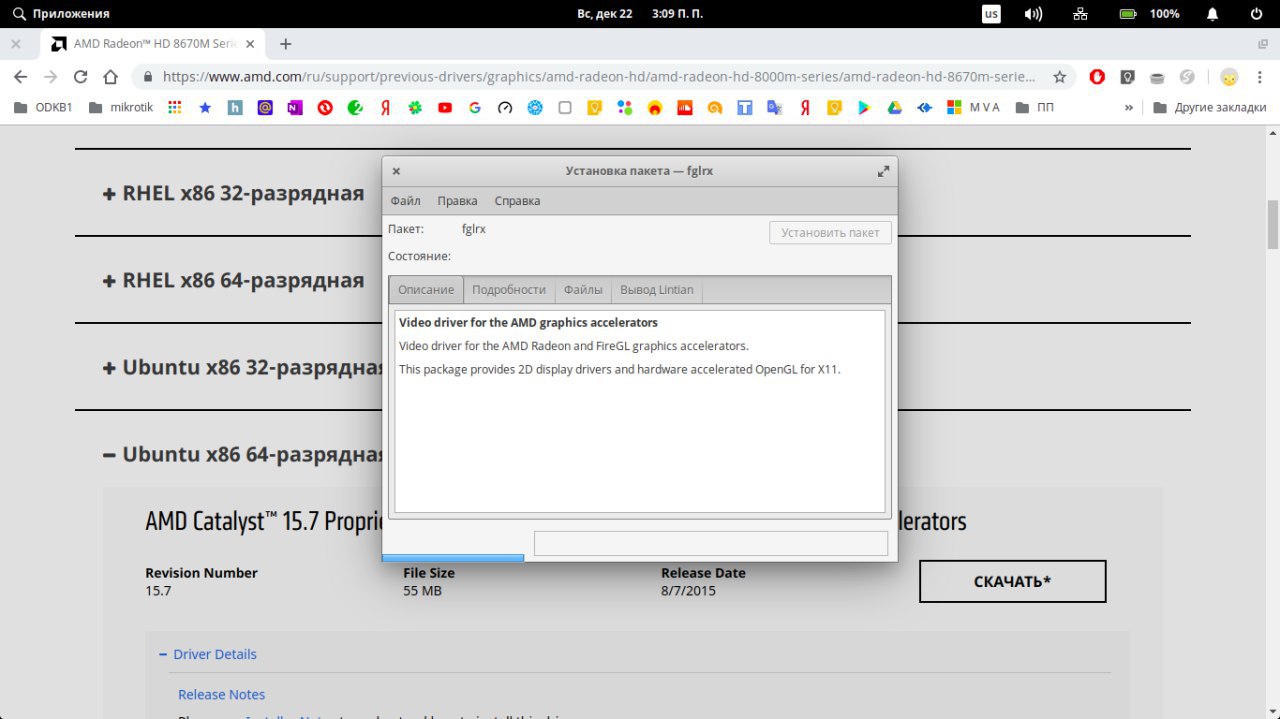Viewport: 1280px width, 719px height.
Task: Open the ПП bookmarks folder
Action: (x=1034, y=107)
